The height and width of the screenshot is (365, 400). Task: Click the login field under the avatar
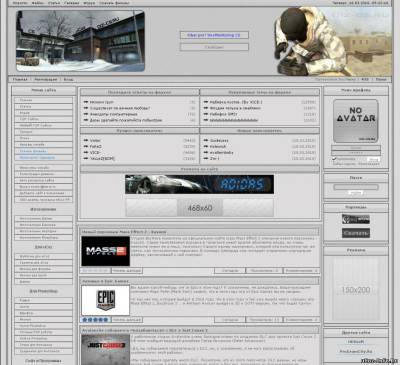pyautogui.click(x=356, y=147)
